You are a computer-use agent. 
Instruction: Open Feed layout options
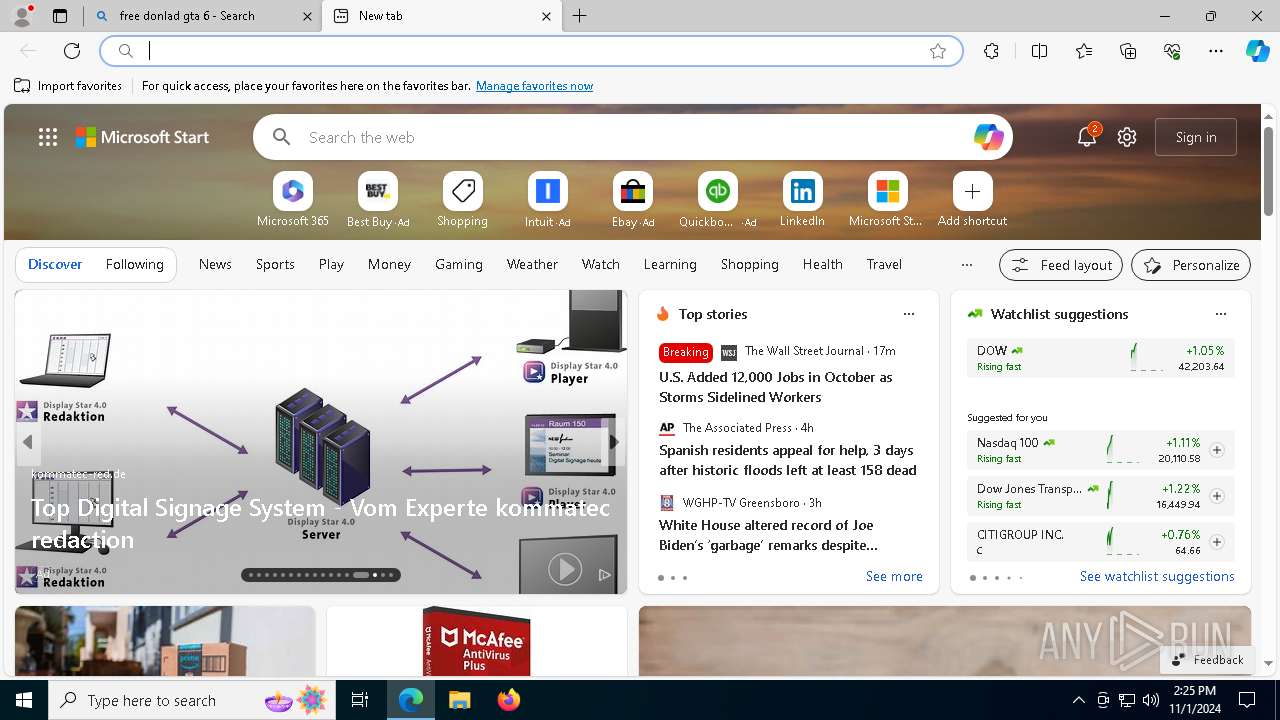[1061, 265]
